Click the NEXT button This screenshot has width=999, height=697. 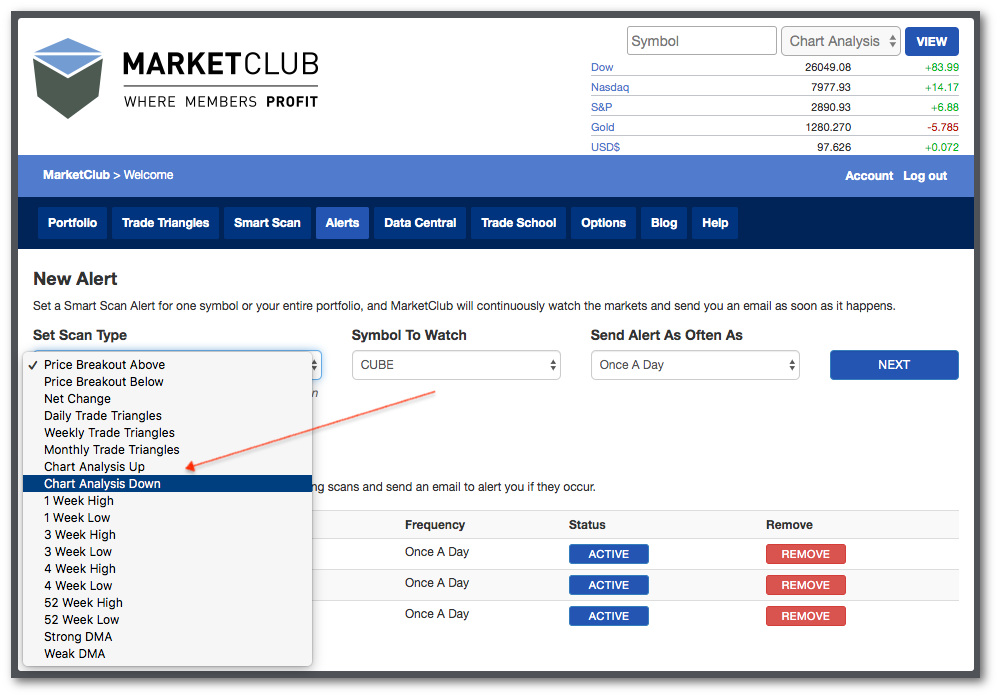(894, 365)
